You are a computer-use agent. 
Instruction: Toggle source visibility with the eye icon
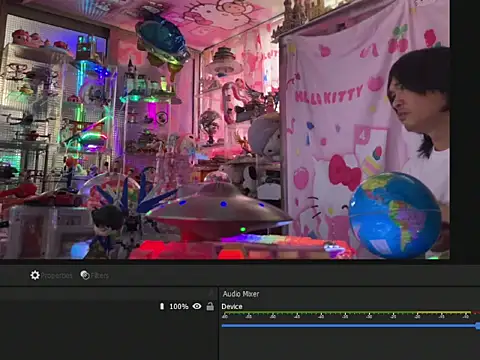coord(197,306)
